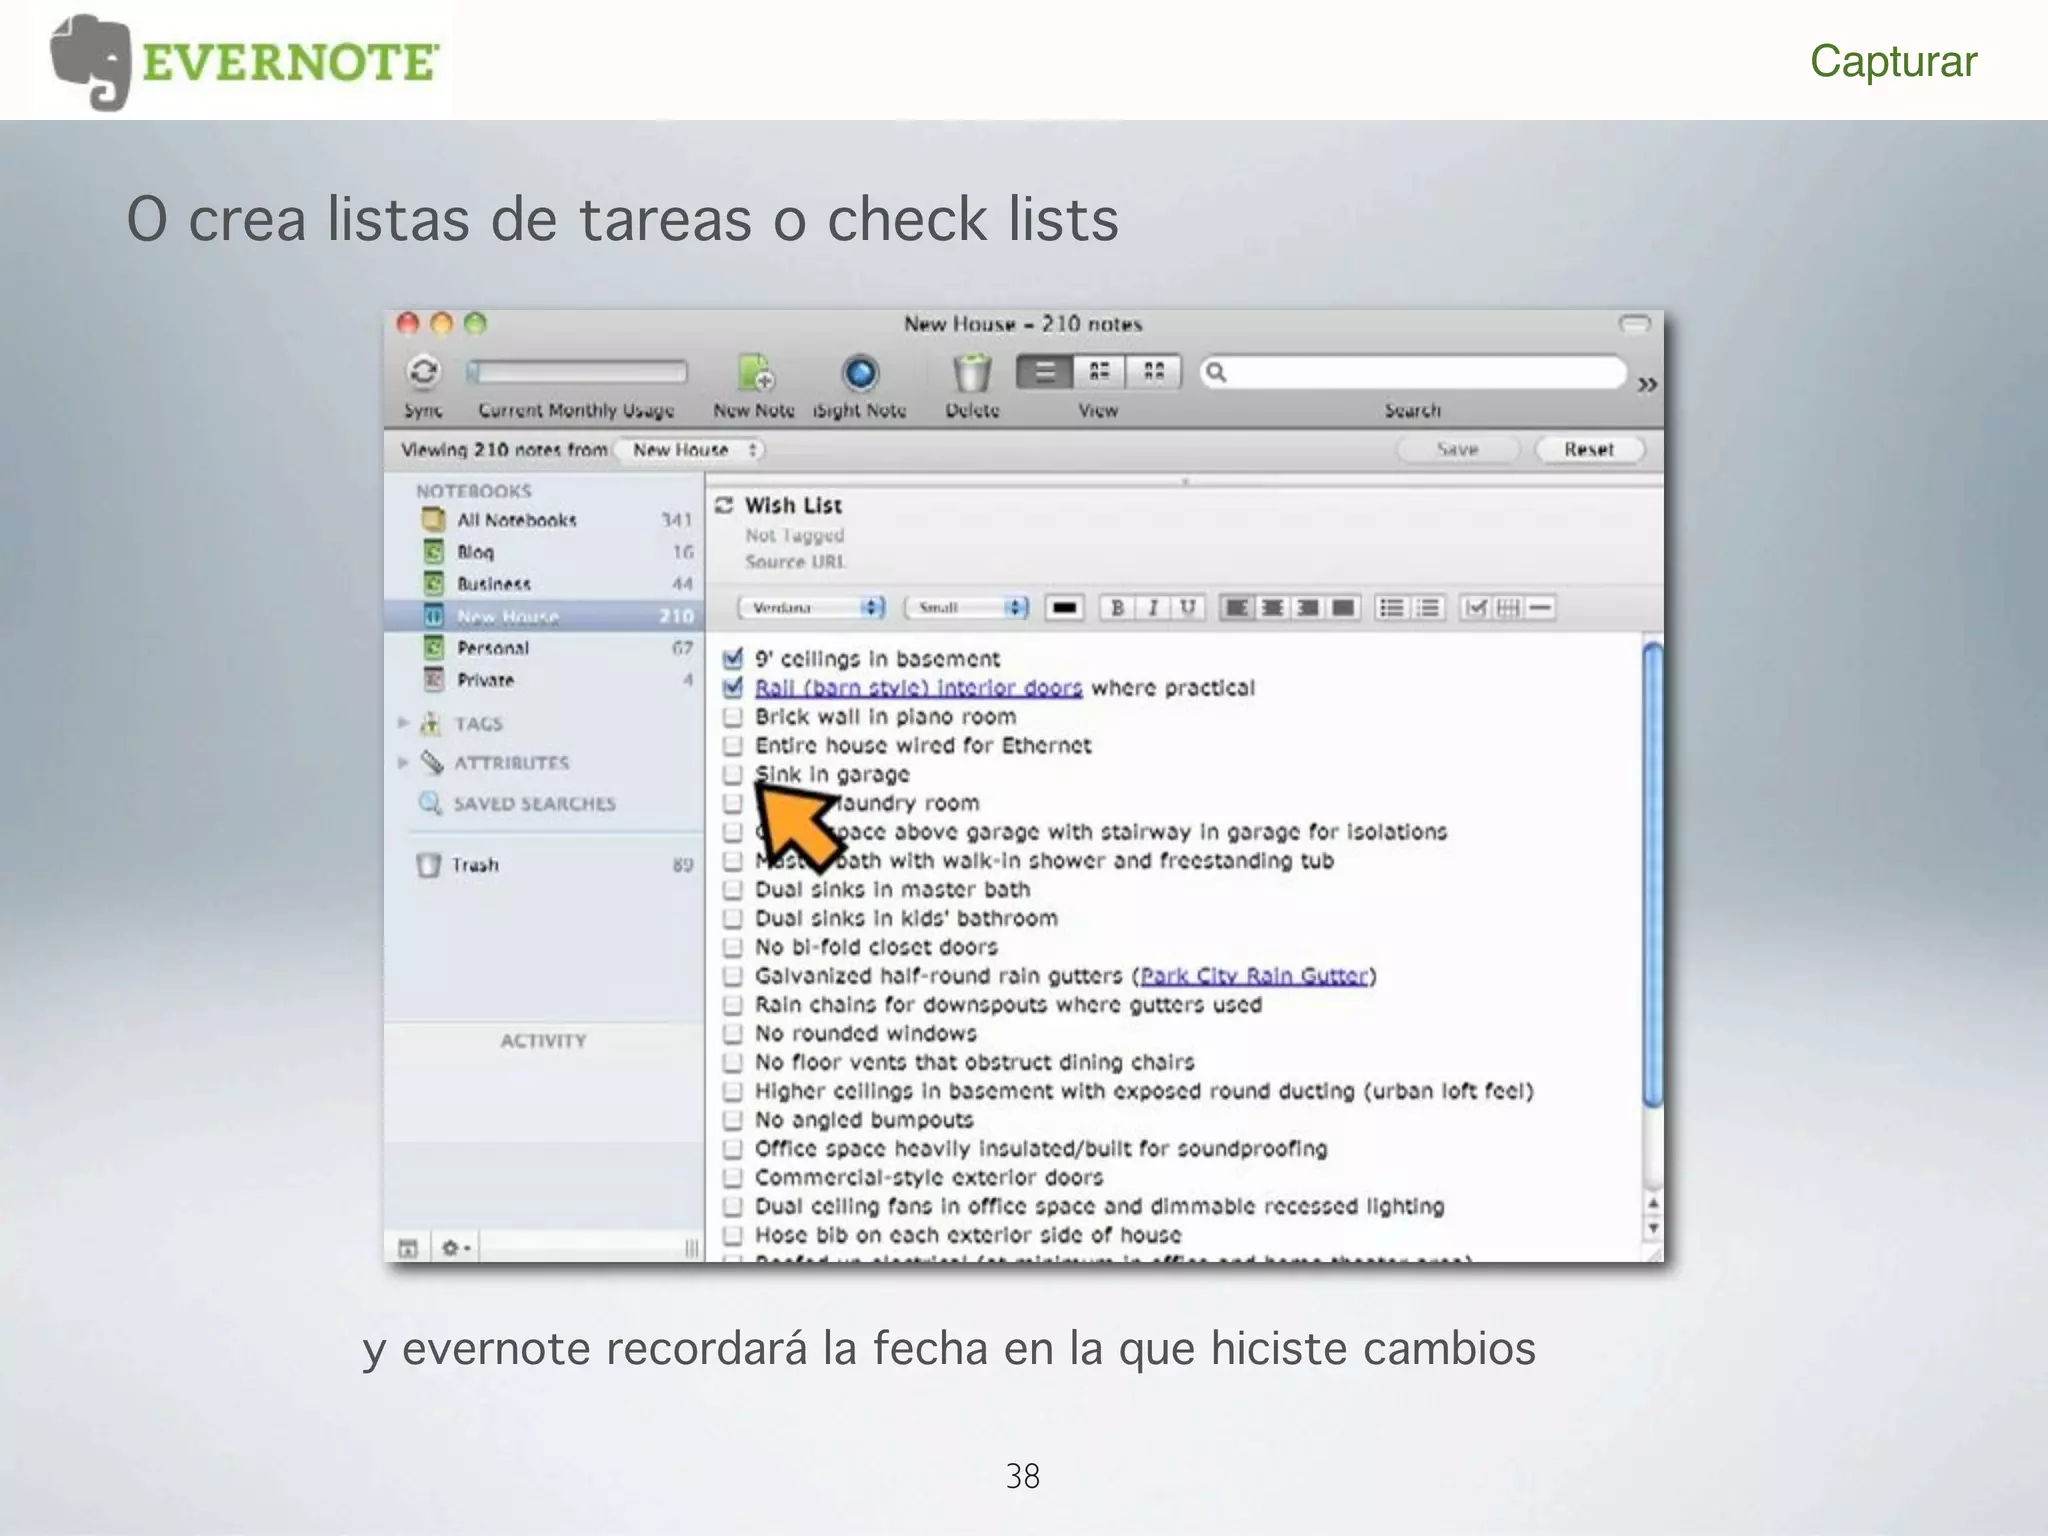Check 'Sink in garage' item

point(733,774)
